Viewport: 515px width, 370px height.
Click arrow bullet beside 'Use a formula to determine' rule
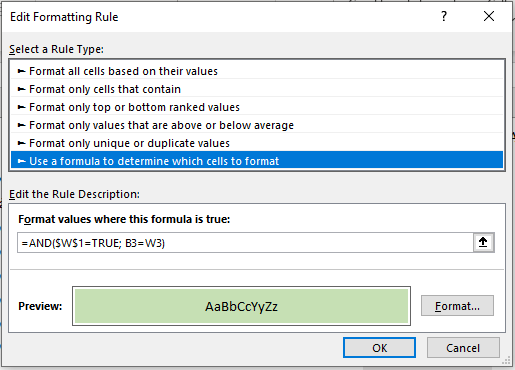pyautogui.click(x=21, y=161)
